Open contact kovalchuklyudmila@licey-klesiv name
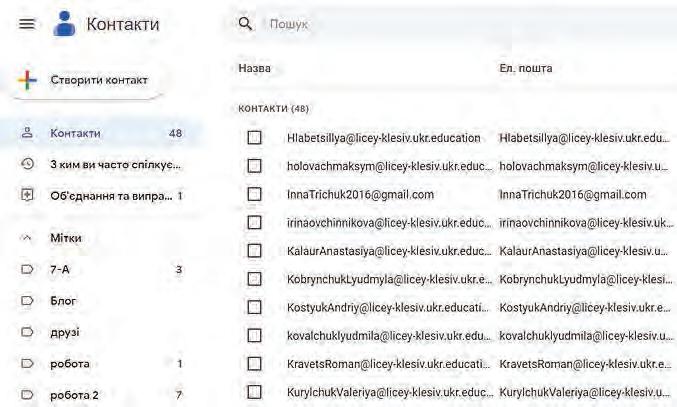The width and height of the screenshot is (677, 407). click(389, 336)
